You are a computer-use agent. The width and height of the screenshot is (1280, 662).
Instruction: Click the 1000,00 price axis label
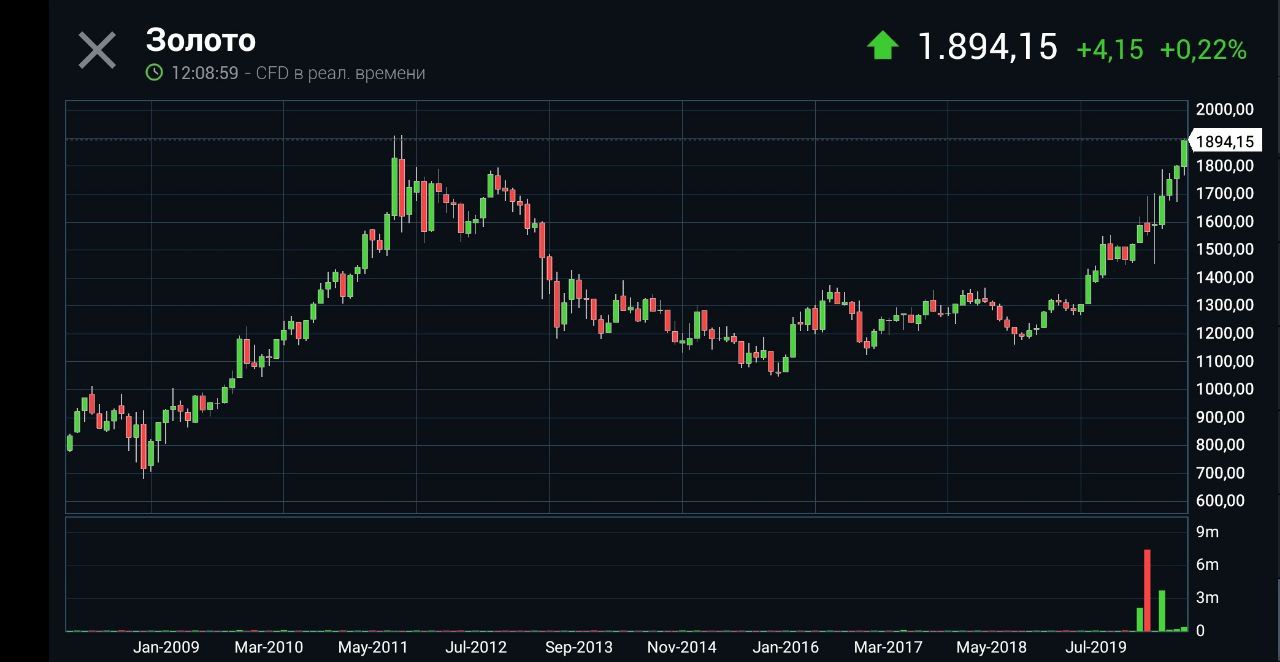1224,389
